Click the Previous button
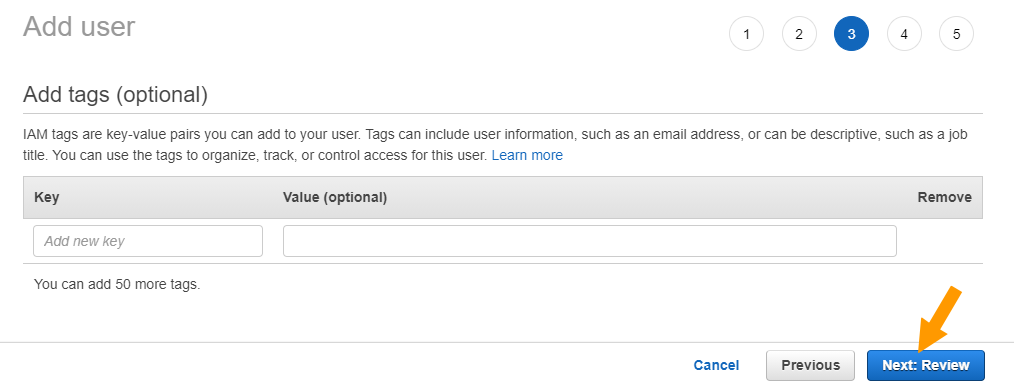The image size is (1014, 384). point(810,365)
